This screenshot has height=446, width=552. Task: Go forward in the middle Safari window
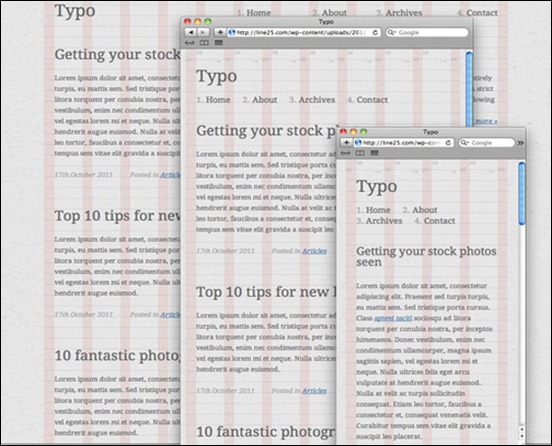pos(203,32)
